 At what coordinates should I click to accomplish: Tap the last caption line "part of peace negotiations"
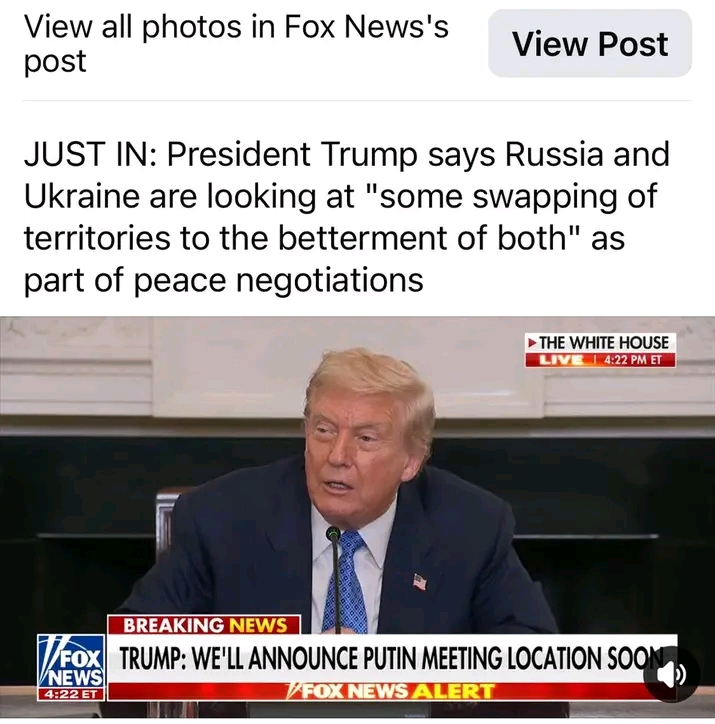[x=224, y=280]
